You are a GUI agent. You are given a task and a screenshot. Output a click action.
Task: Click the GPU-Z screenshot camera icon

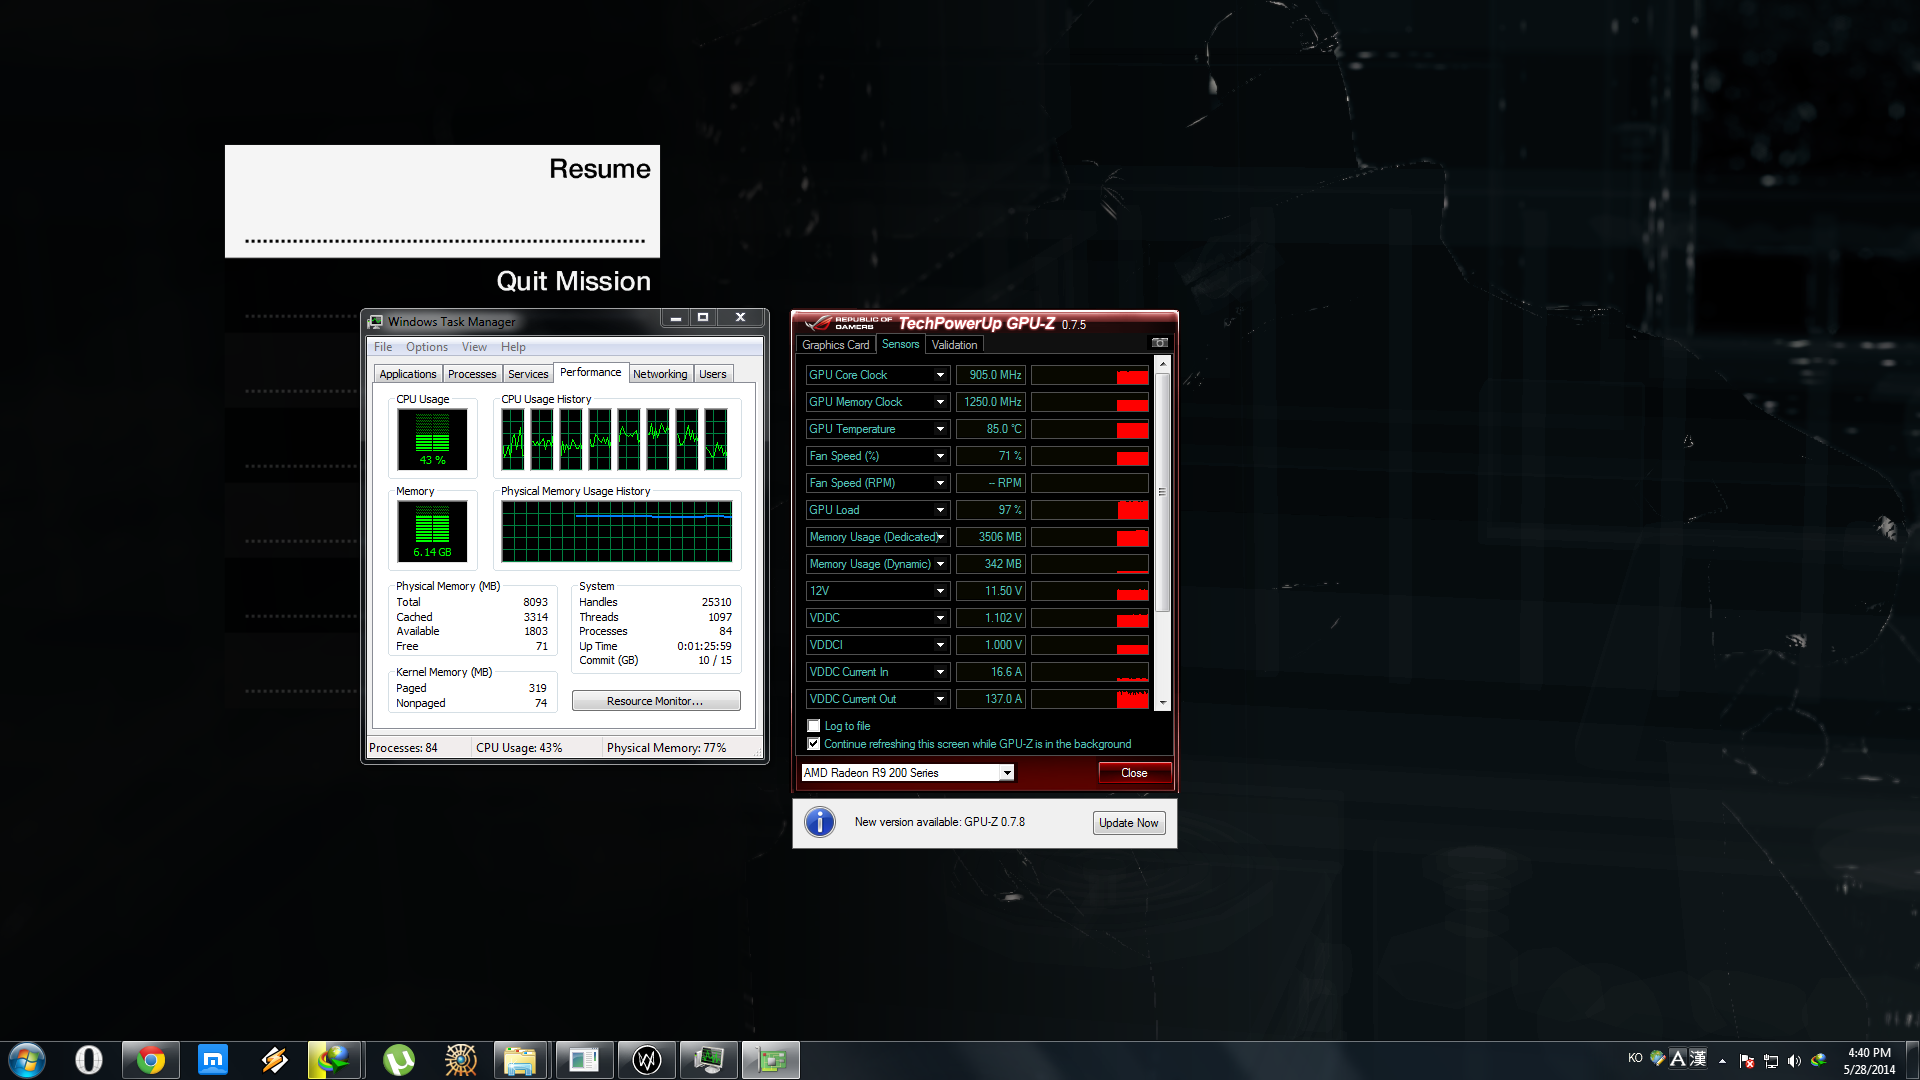[1159, 343]
